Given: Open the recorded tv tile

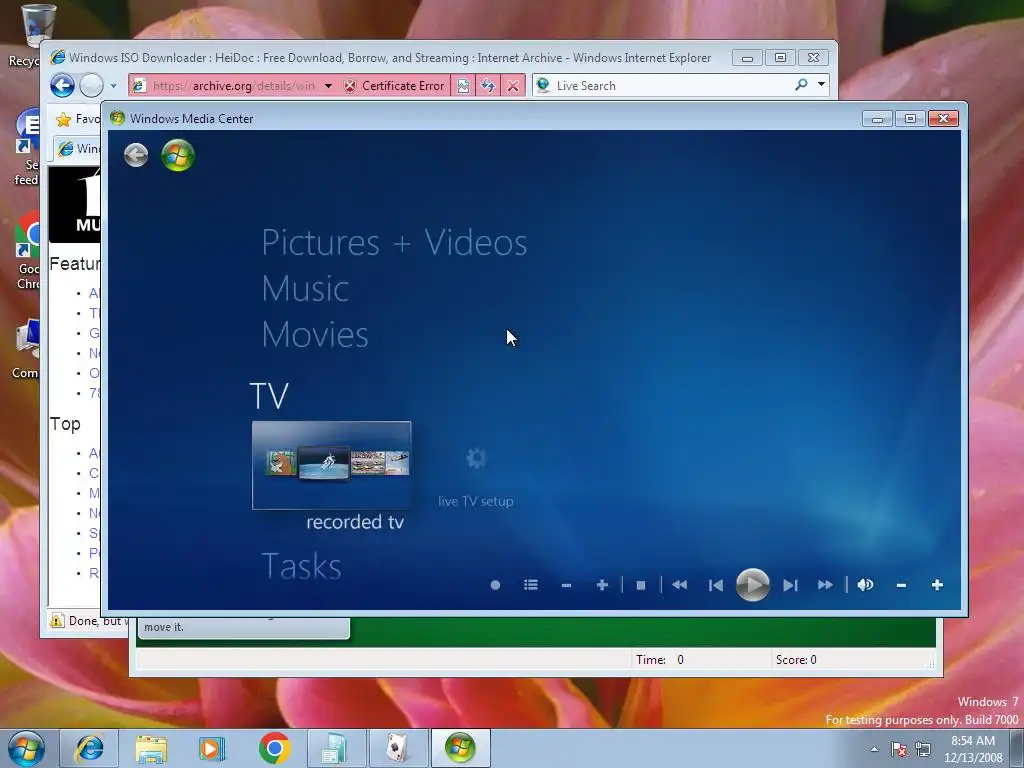Looking at the screenshot, I should (x=332, y=465).
